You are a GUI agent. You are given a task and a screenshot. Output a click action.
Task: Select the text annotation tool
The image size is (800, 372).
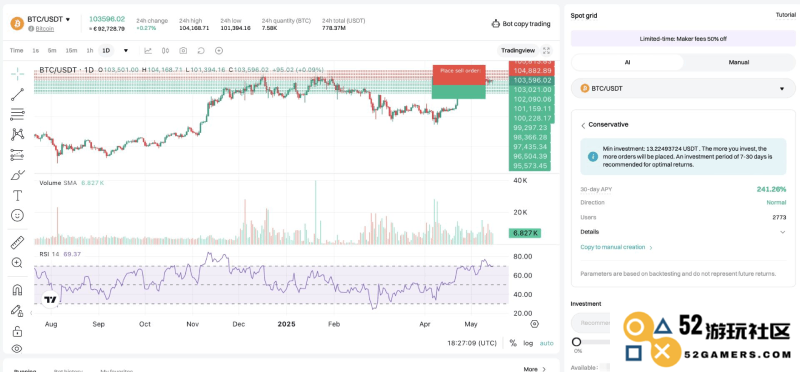click(17, 195)
